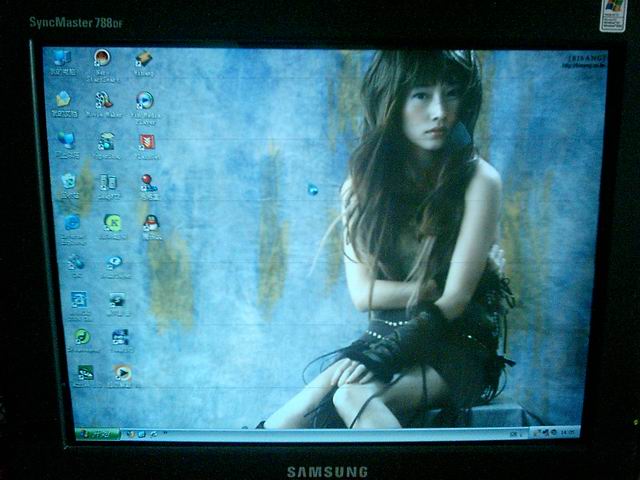
Task: Click the taskbar clock
Action: click(568, 432)
